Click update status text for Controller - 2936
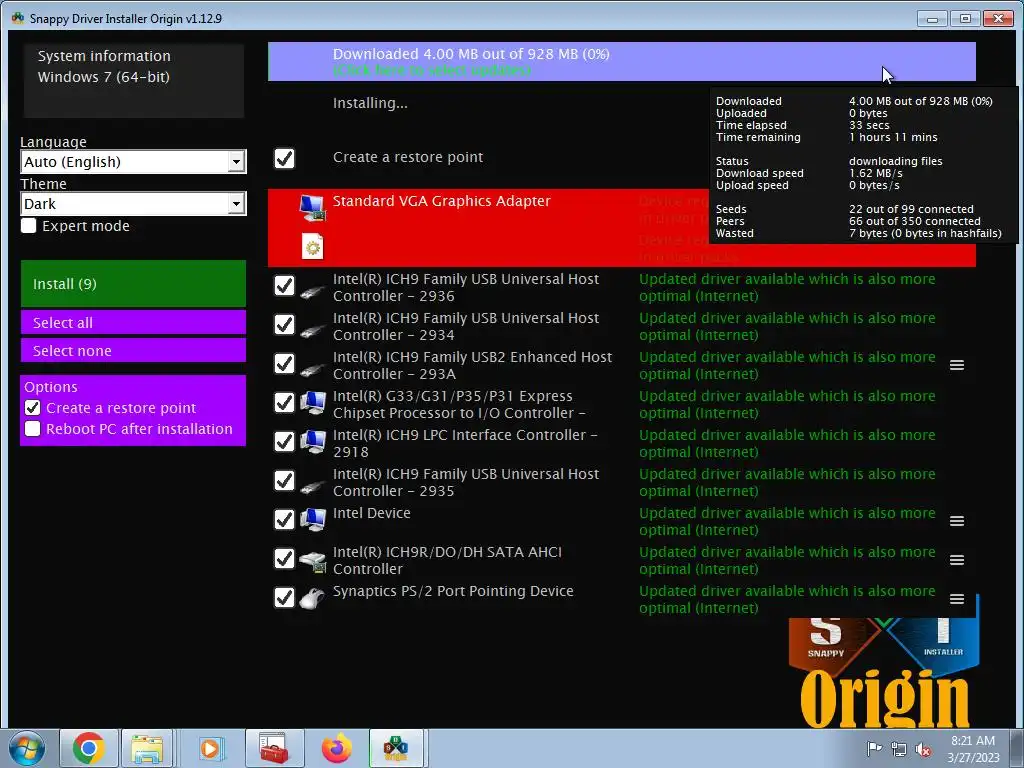The width and height of the screenshot is (1024, 768). click(787, 287)
